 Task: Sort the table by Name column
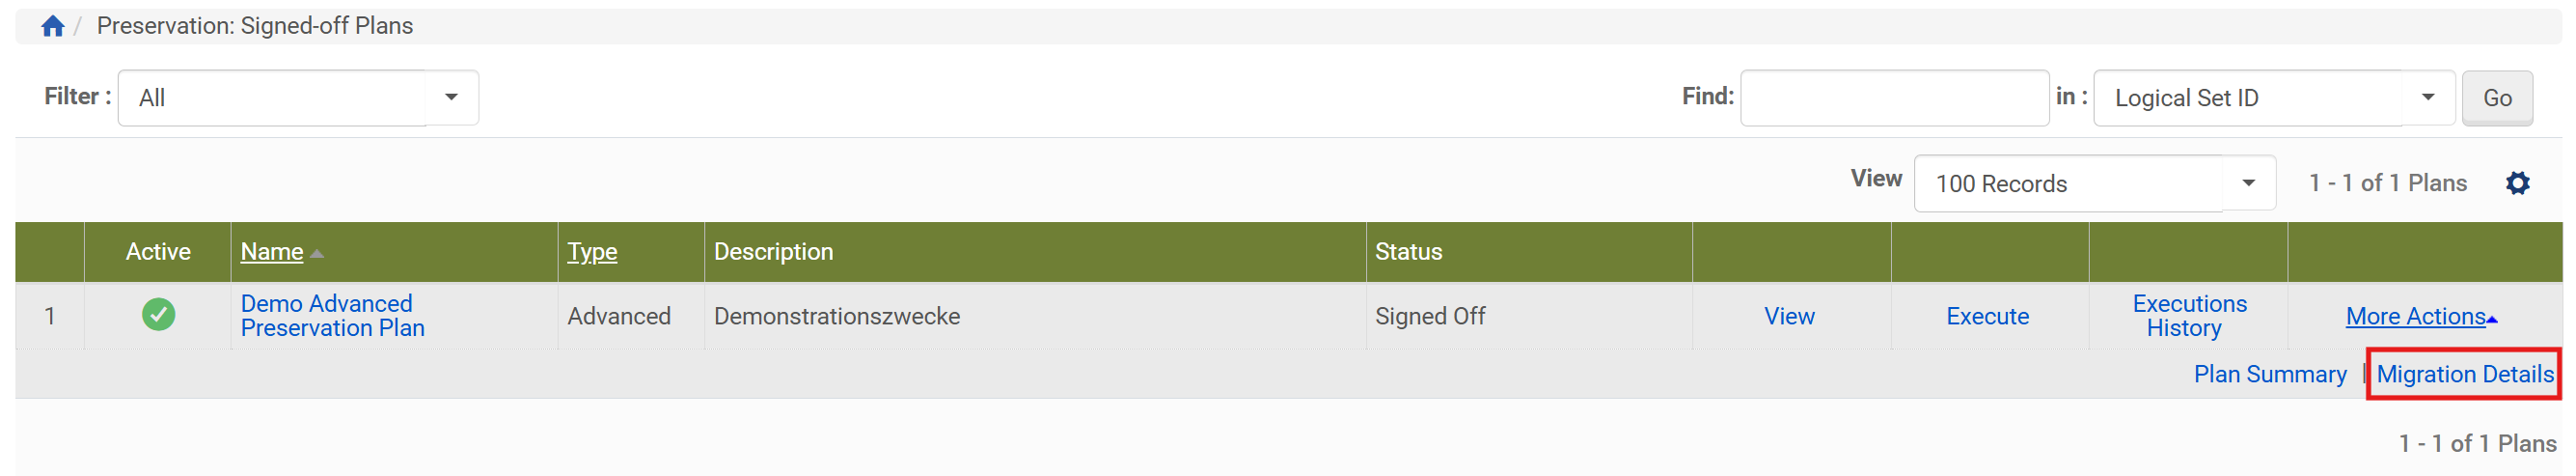tap(272, 252)
